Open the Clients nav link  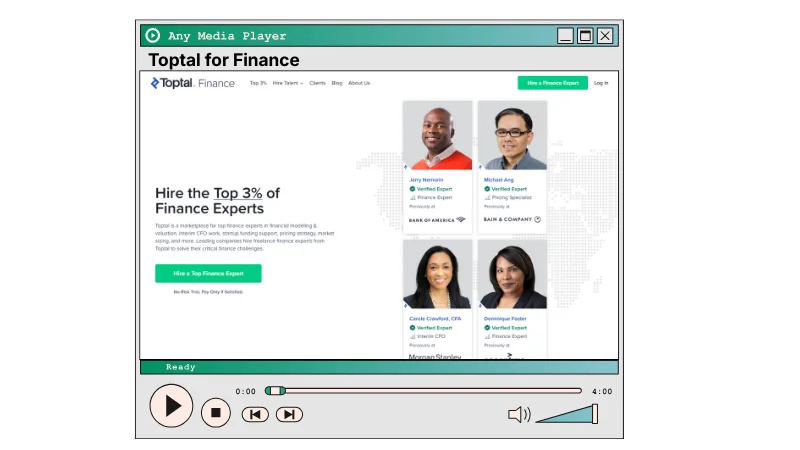[x=317, y=83]
